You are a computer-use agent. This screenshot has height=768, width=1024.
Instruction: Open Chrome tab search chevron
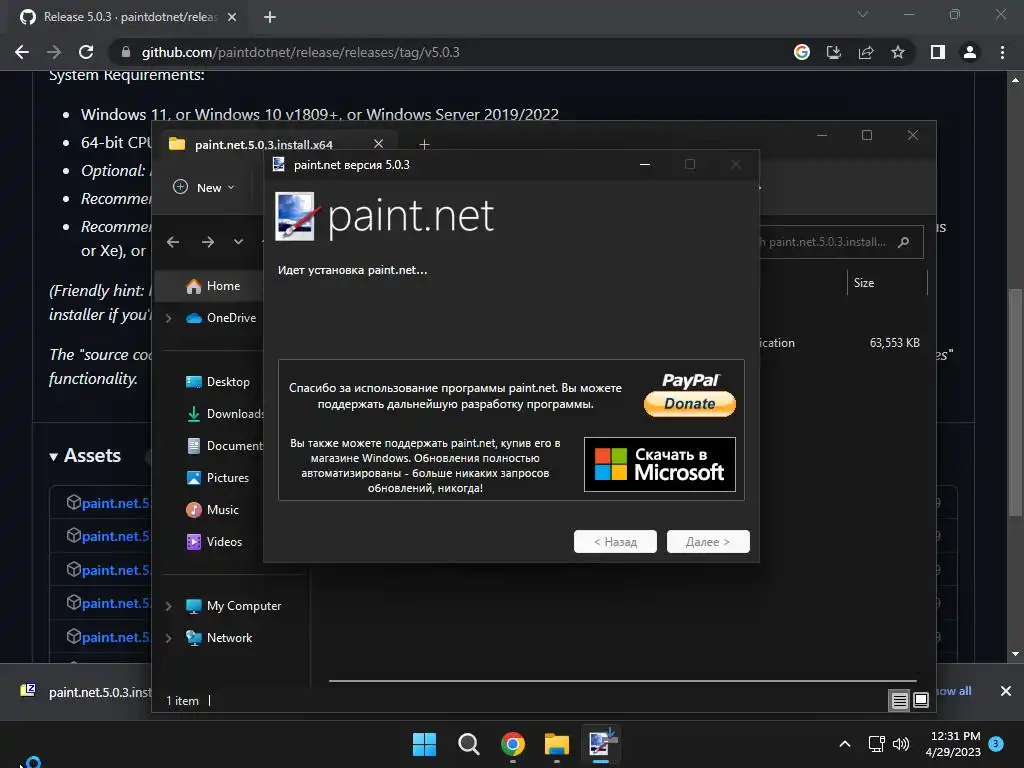pos(863,14)
